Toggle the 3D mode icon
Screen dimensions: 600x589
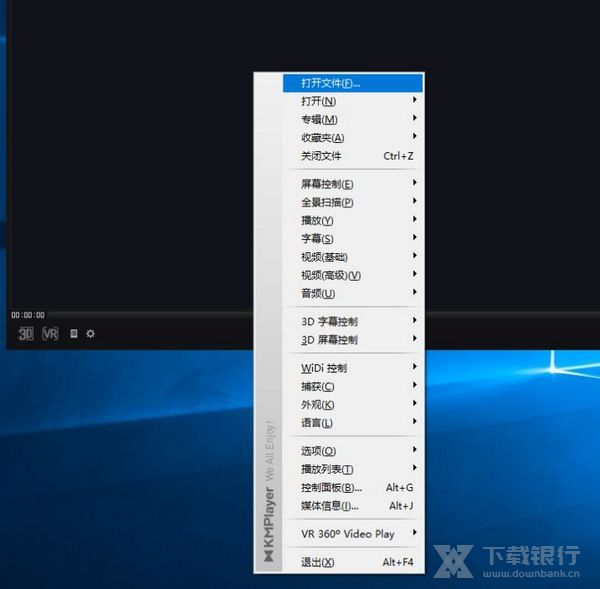(x=26, y=334)
